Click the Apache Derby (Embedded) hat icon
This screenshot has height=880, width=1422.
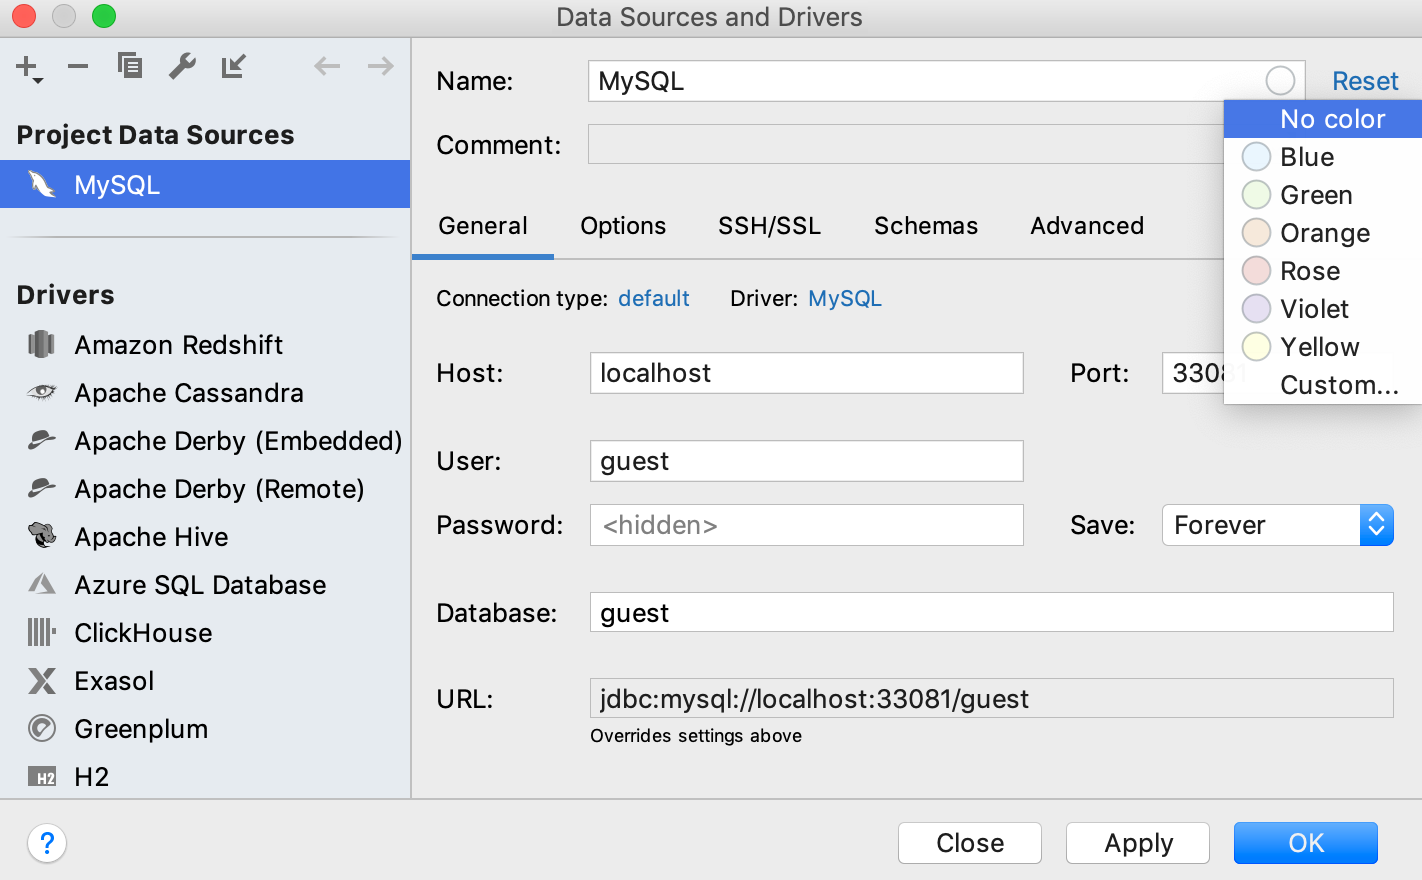pos(42,440)
